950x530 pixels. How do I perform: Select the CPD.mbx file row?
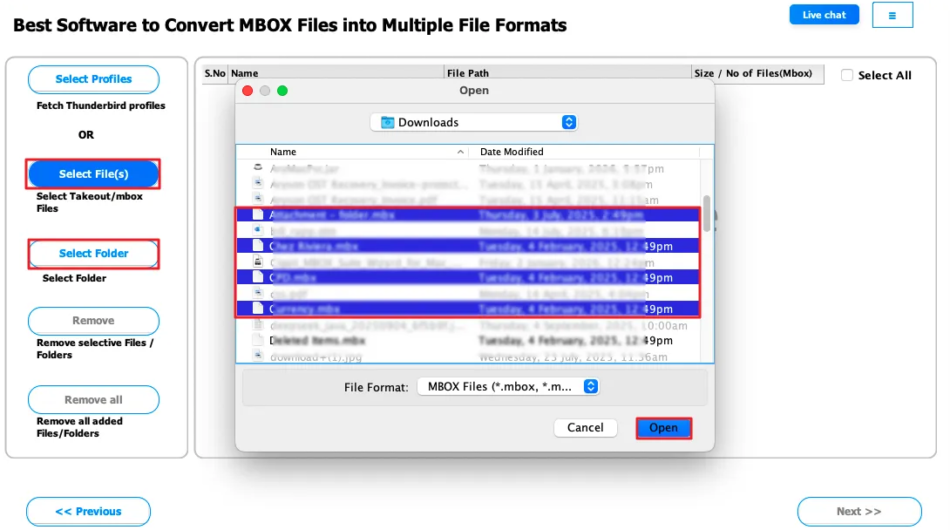point(468,277)
